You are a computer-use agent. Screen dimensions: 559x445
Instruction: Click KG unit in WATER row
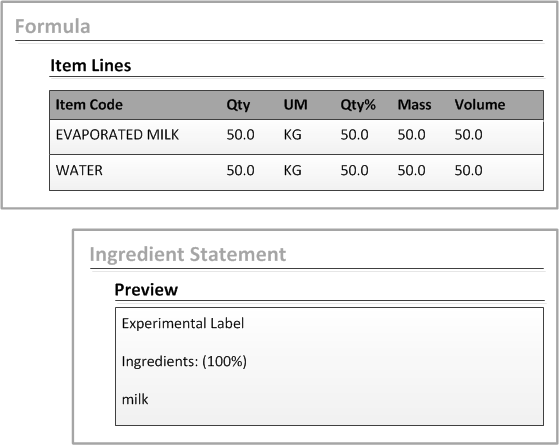click(x=293, y=170)
